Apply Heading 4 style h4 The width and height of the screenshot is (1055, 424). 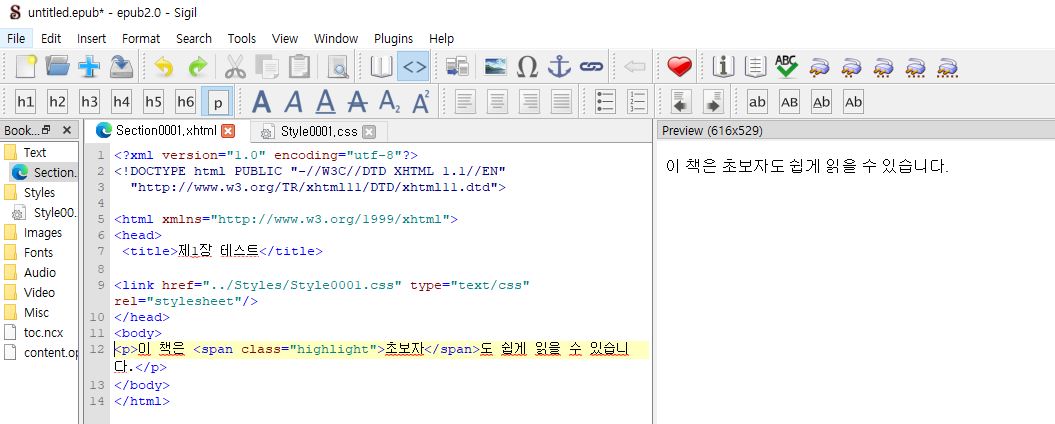click(121, 102)
